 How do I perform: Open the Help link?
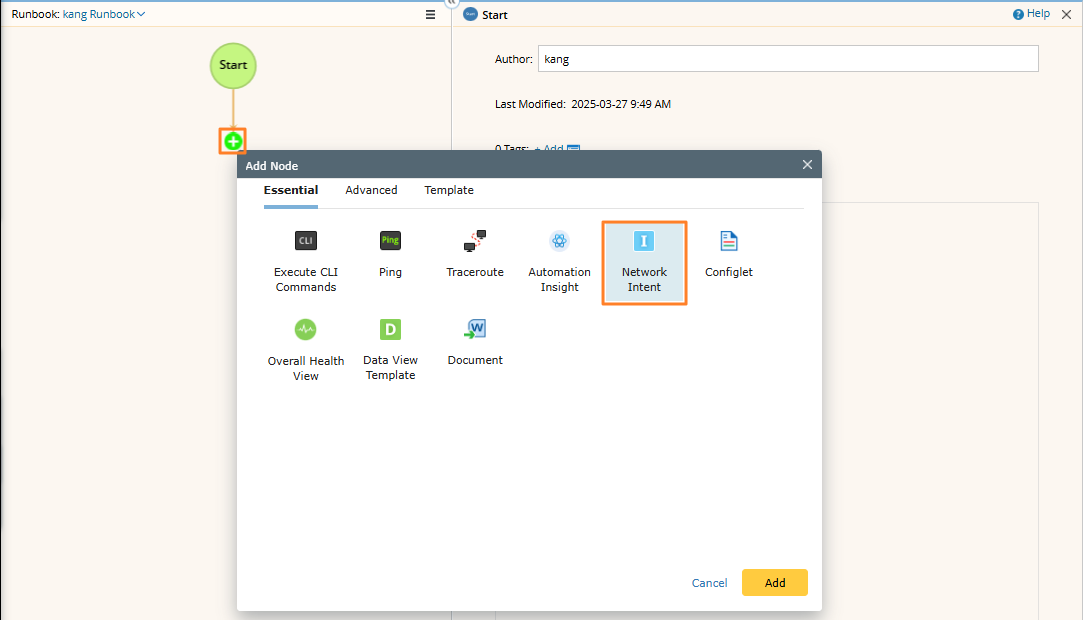click(1038, 14)
